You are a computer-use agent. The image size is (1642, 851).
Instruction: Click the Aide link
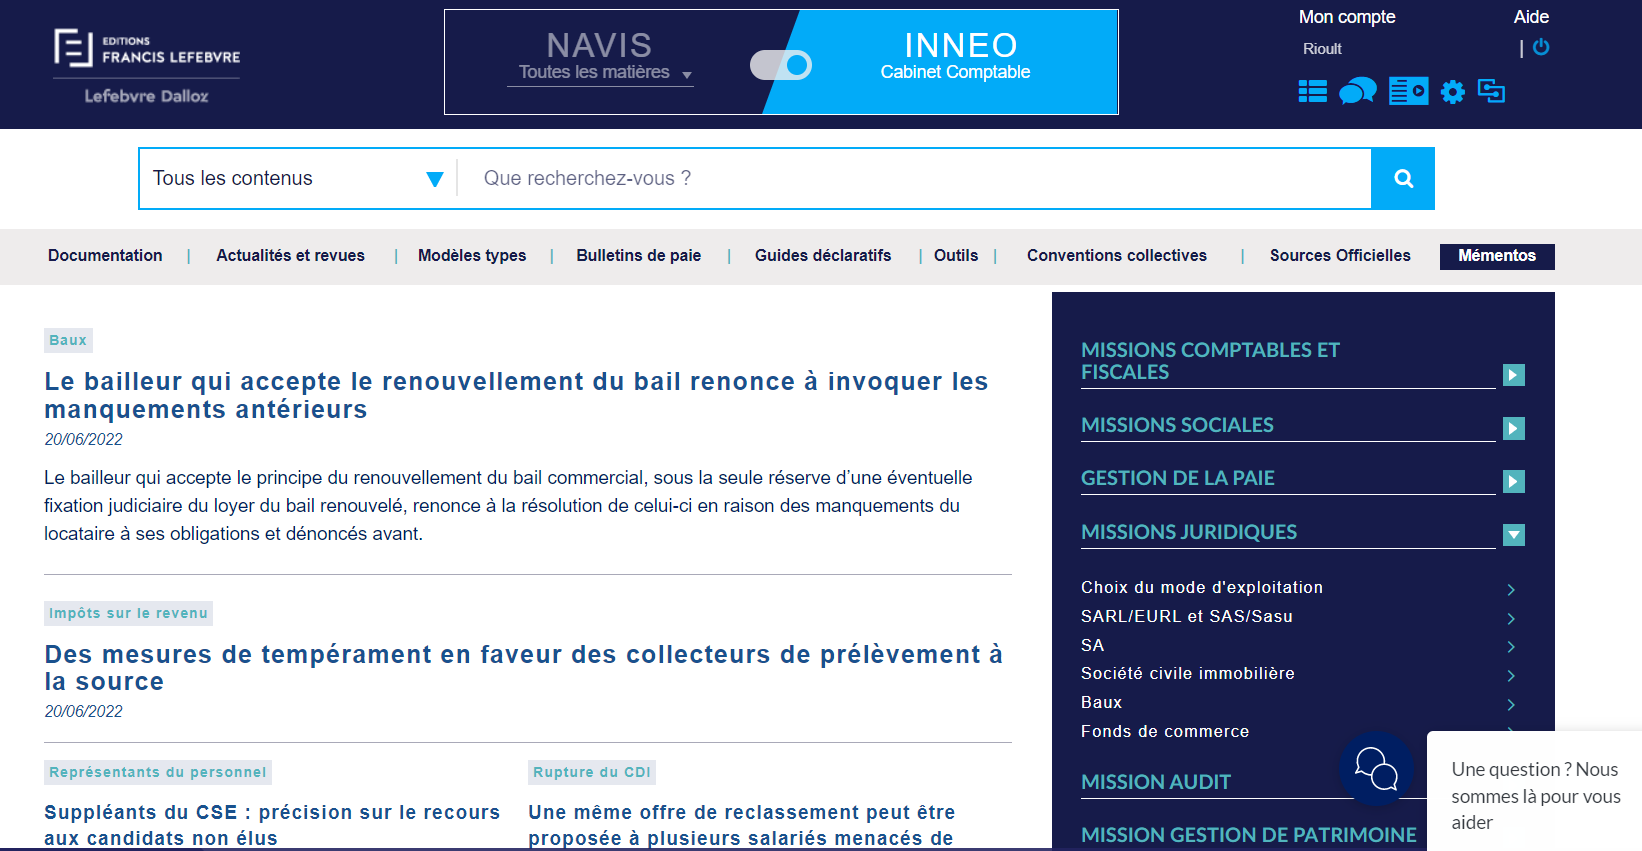(x=1531, y=17)
